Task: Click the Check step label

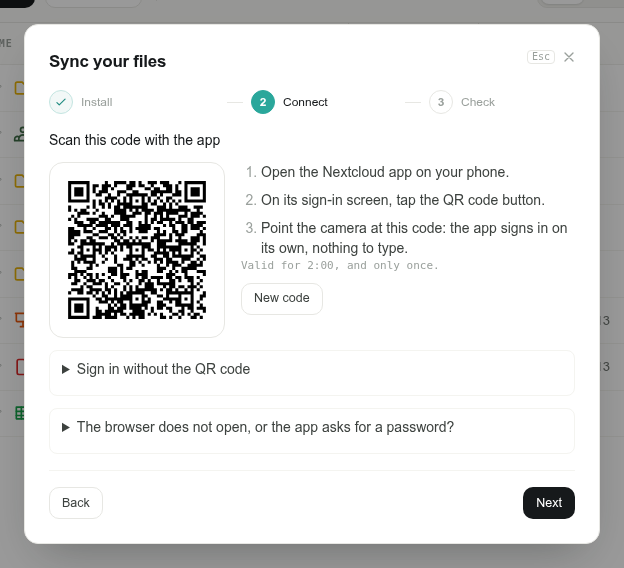Action: point(478,102)
